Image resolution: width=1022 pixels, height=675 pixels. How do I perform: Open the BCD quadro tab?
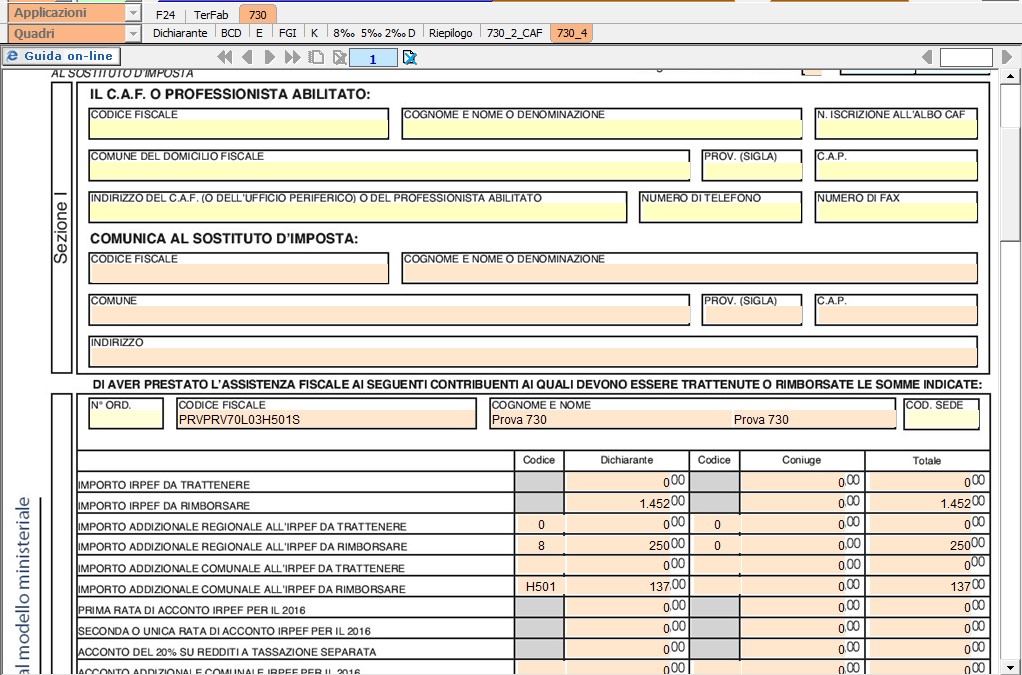pos(231,33)
